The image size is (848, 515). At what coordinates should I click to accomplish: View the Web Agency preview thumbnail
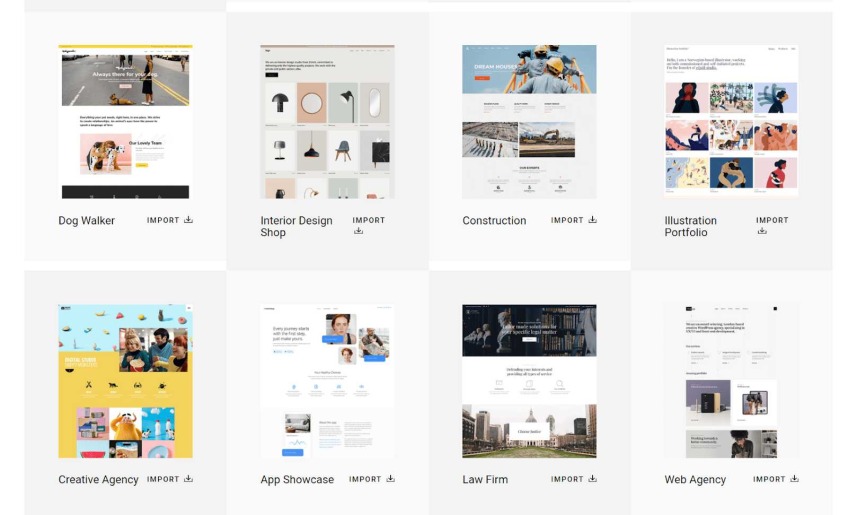tap(731, 381)
